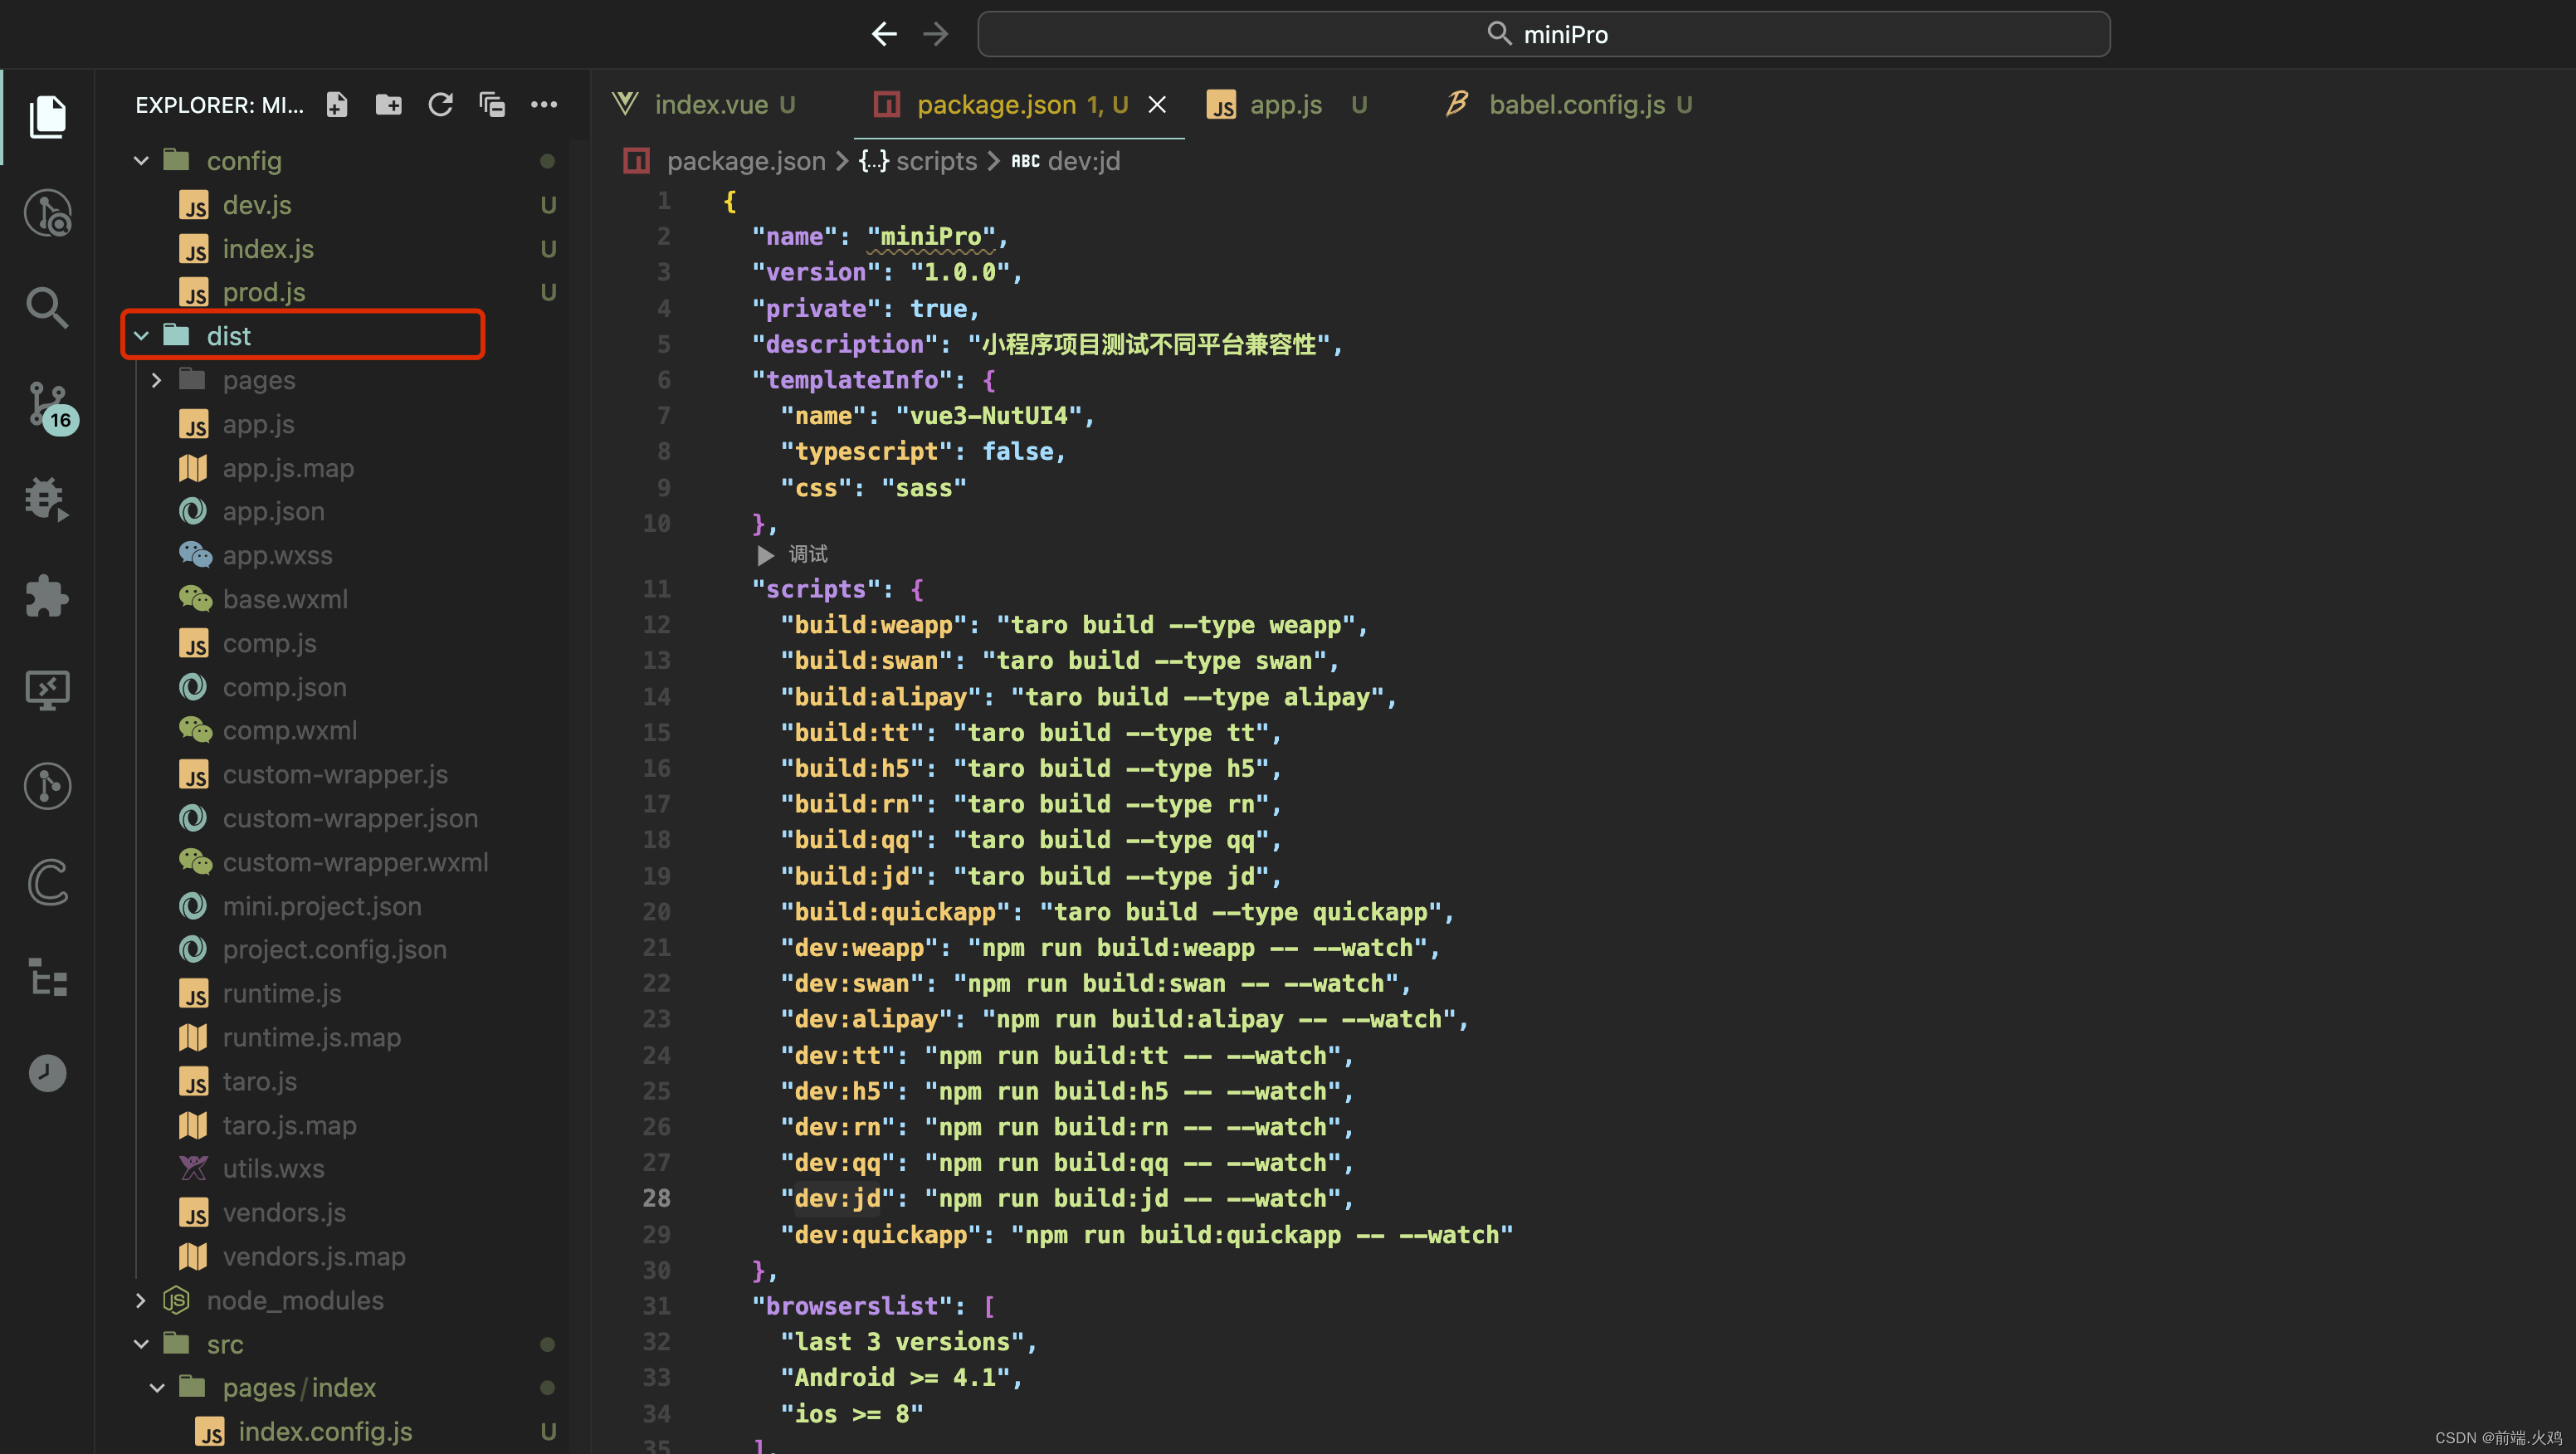This screenshot has width=2576, height=1454.
Task: Open explorer more actions ellipsis menu
Action: coord(544,104)
